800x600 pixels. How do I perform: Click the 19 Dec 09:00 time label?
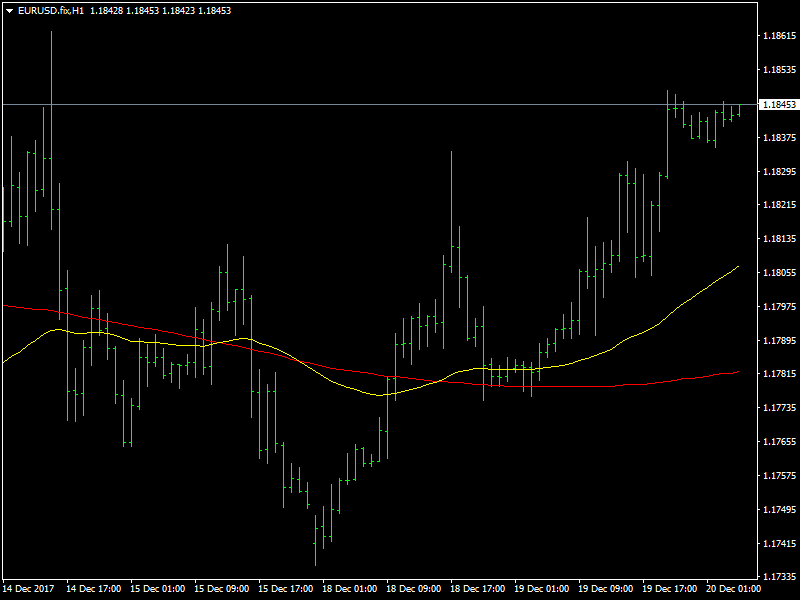(x=606, y=589)
